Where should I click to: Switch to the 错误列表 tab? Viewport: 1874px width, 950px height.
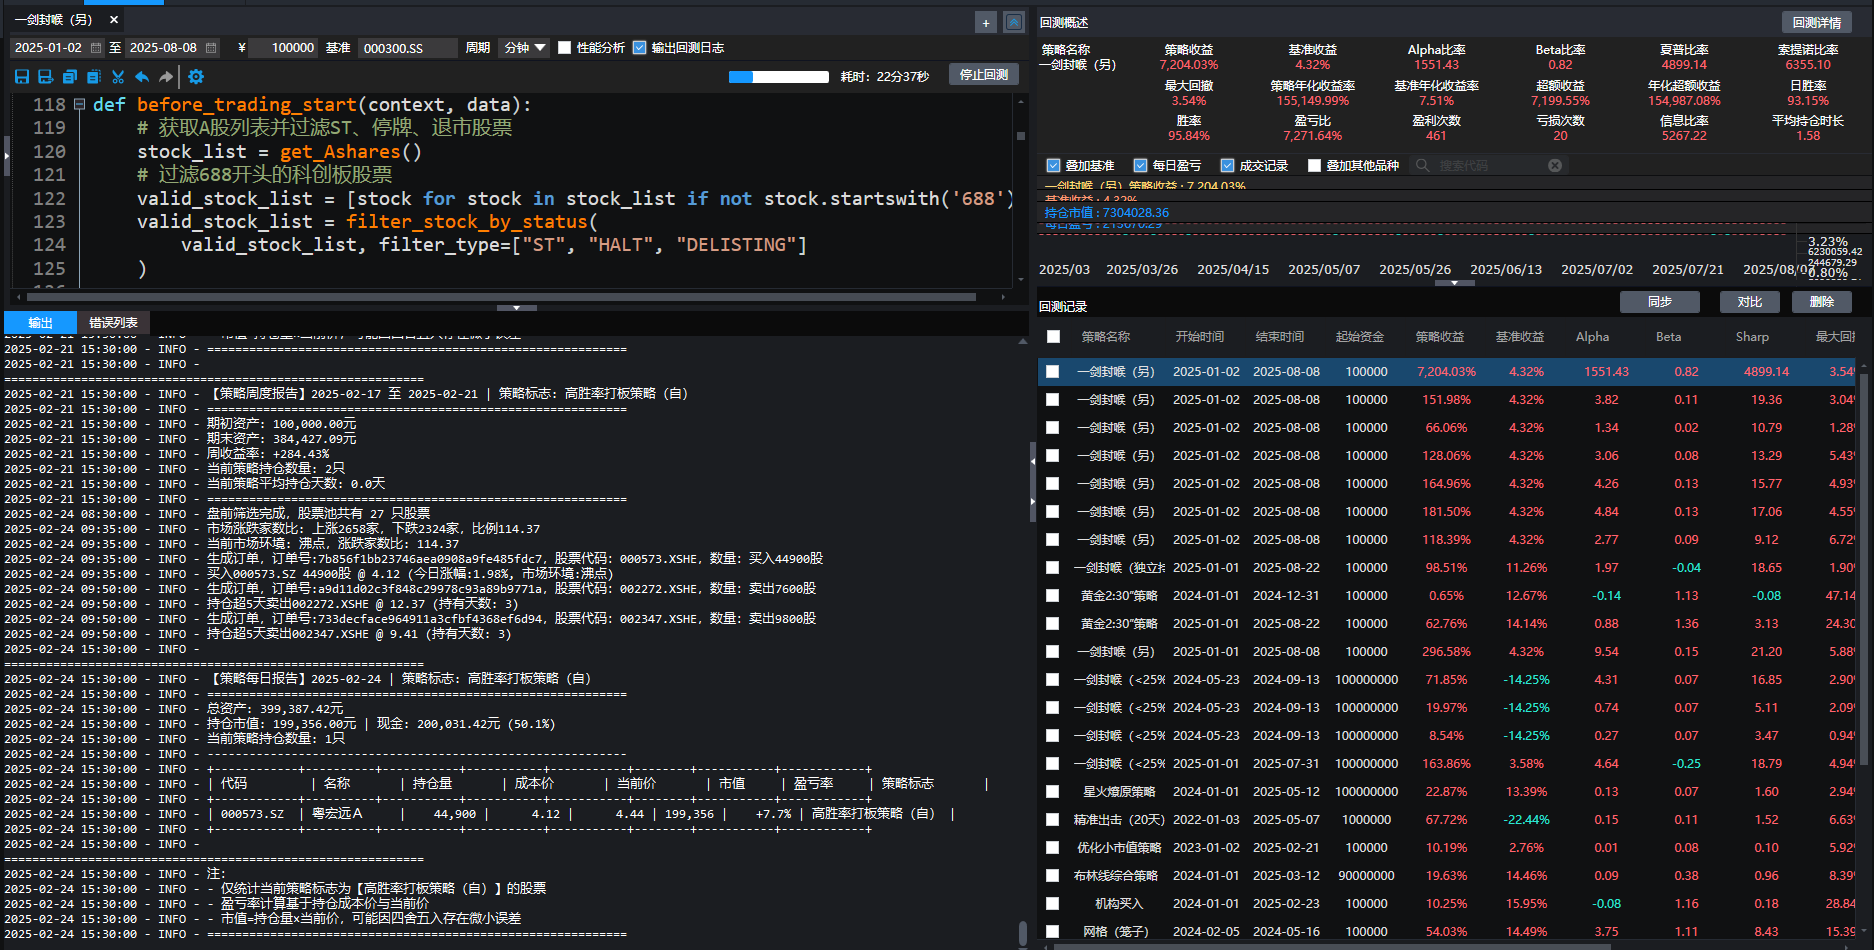pos(113,323)
